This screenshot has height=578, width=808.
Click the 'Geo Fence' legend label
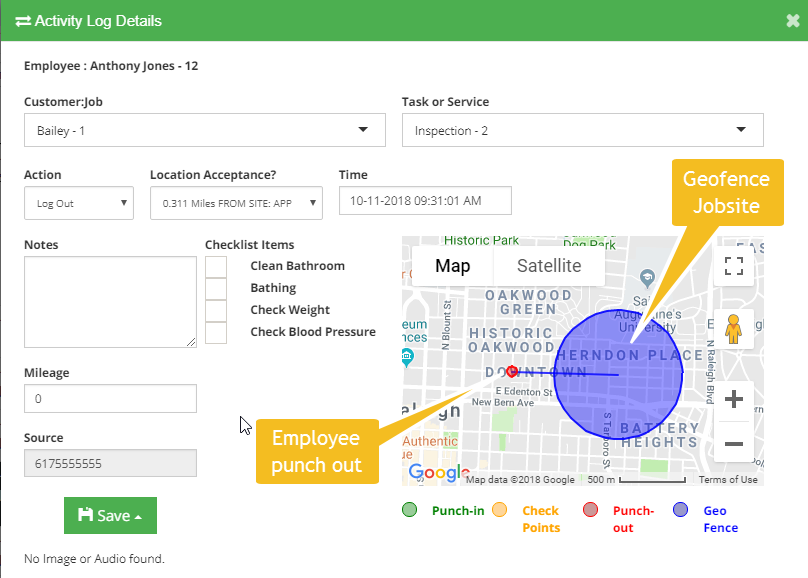point(720,519)
